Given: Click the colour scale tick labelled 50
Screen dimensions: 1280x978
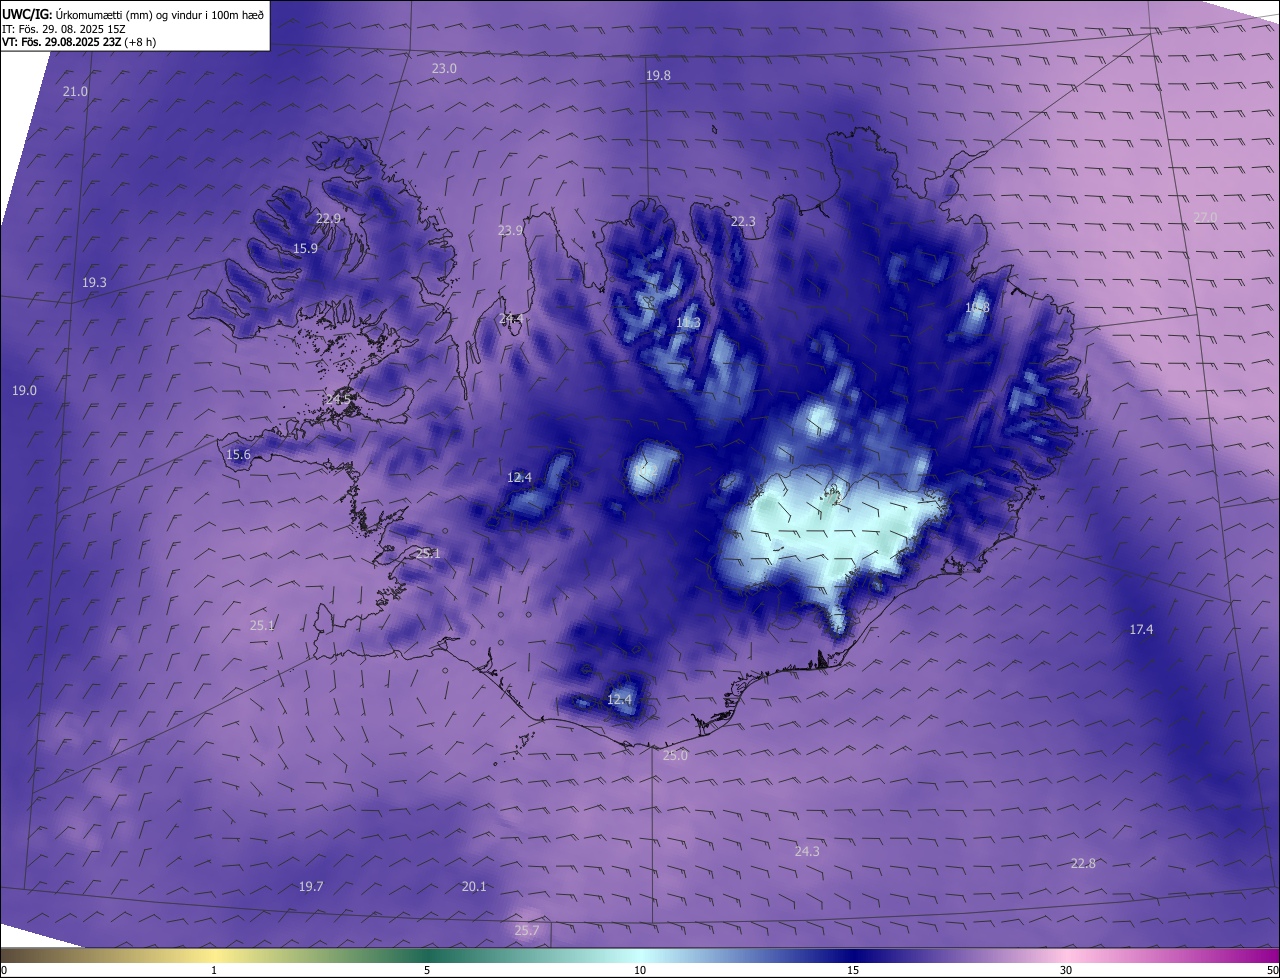Looking at the screenshot, I should (x=1272, y=971).
